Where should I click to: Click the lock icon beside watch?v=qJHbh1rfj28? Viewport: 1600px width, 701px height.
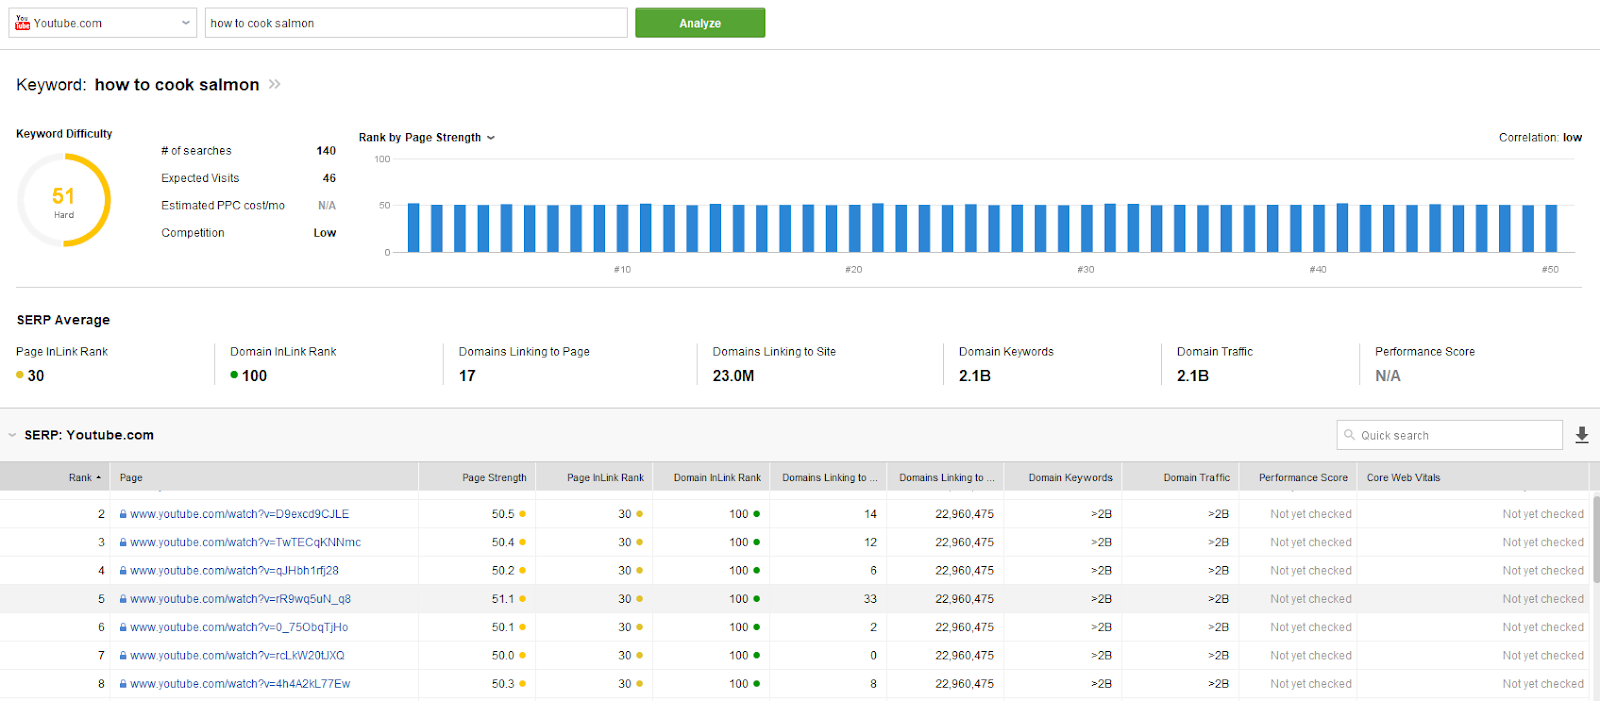click(123, 571)
